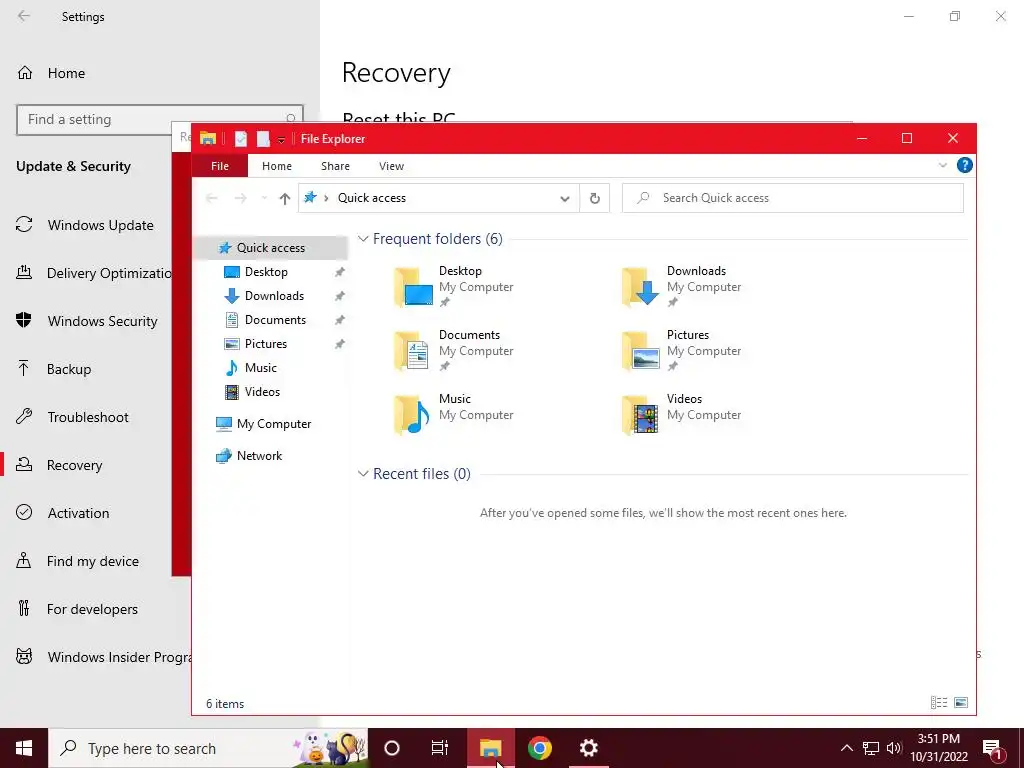Click the Back navigation arrow
Image resolution: width=1024 pixels, height=768 pixels.
pyautogui.click(x=212, y=198)
